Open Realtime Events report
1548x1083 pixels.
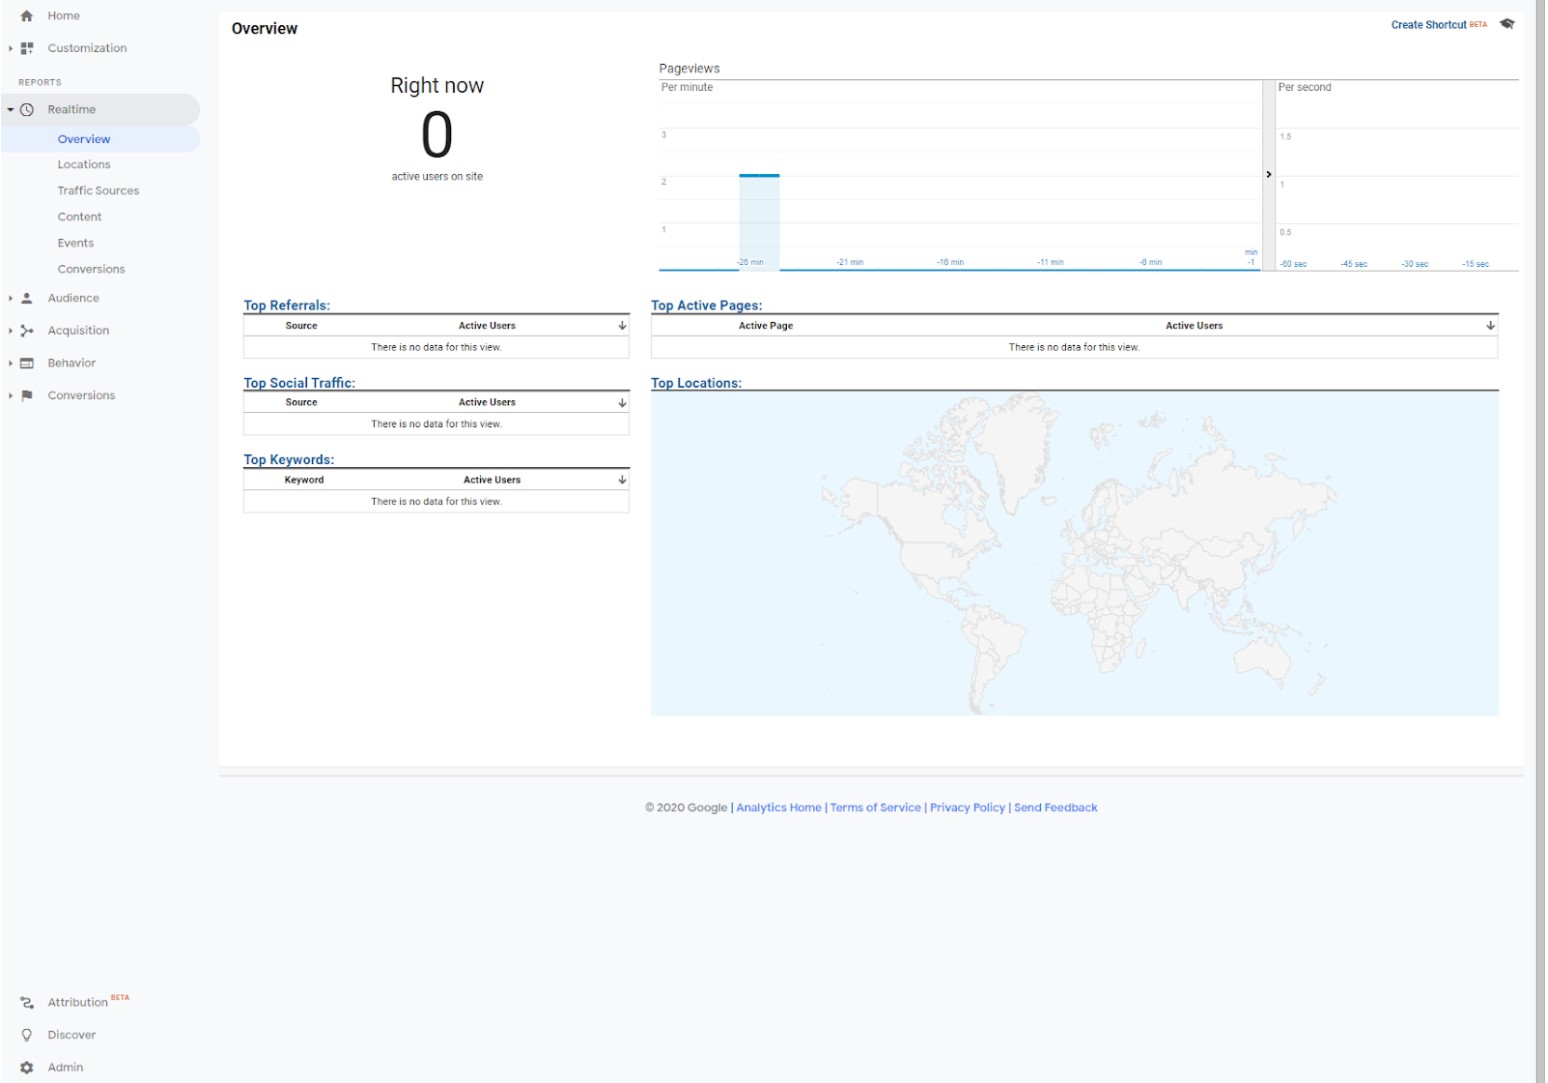tap(76, 243)
